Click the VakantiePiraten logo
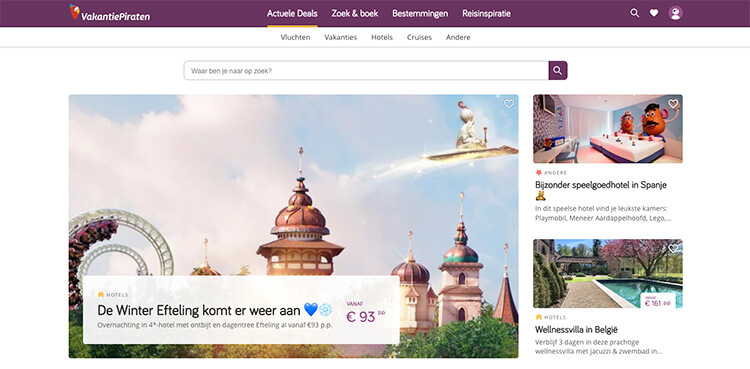The height and width of the screenshot is (369, 750). pyautogui.click(x=110, y=13)
